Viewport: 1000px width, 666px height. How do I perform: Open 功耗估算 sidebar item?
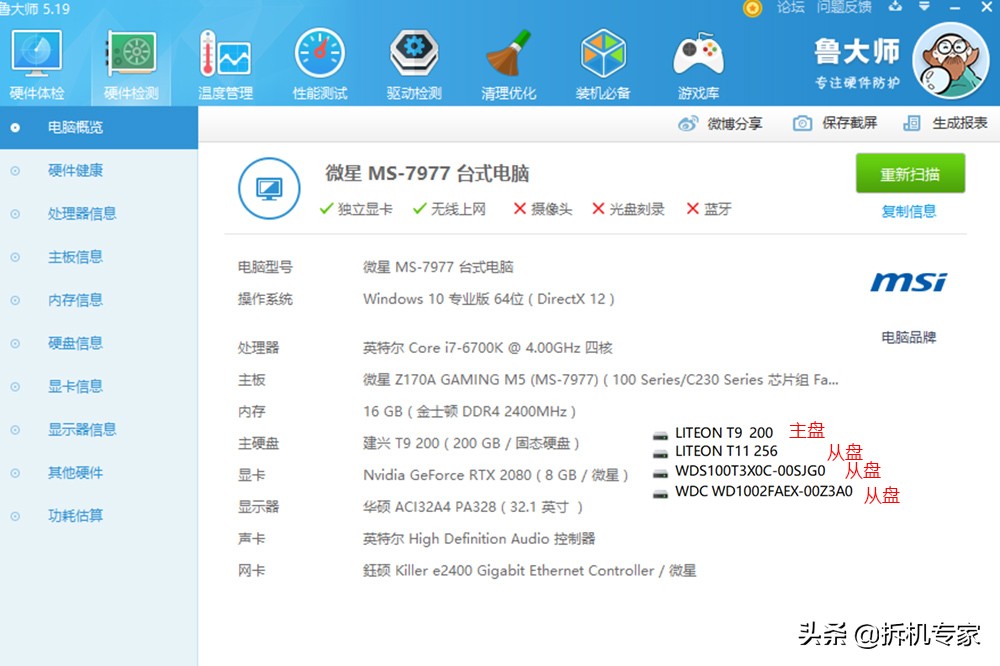click(75, 516)
